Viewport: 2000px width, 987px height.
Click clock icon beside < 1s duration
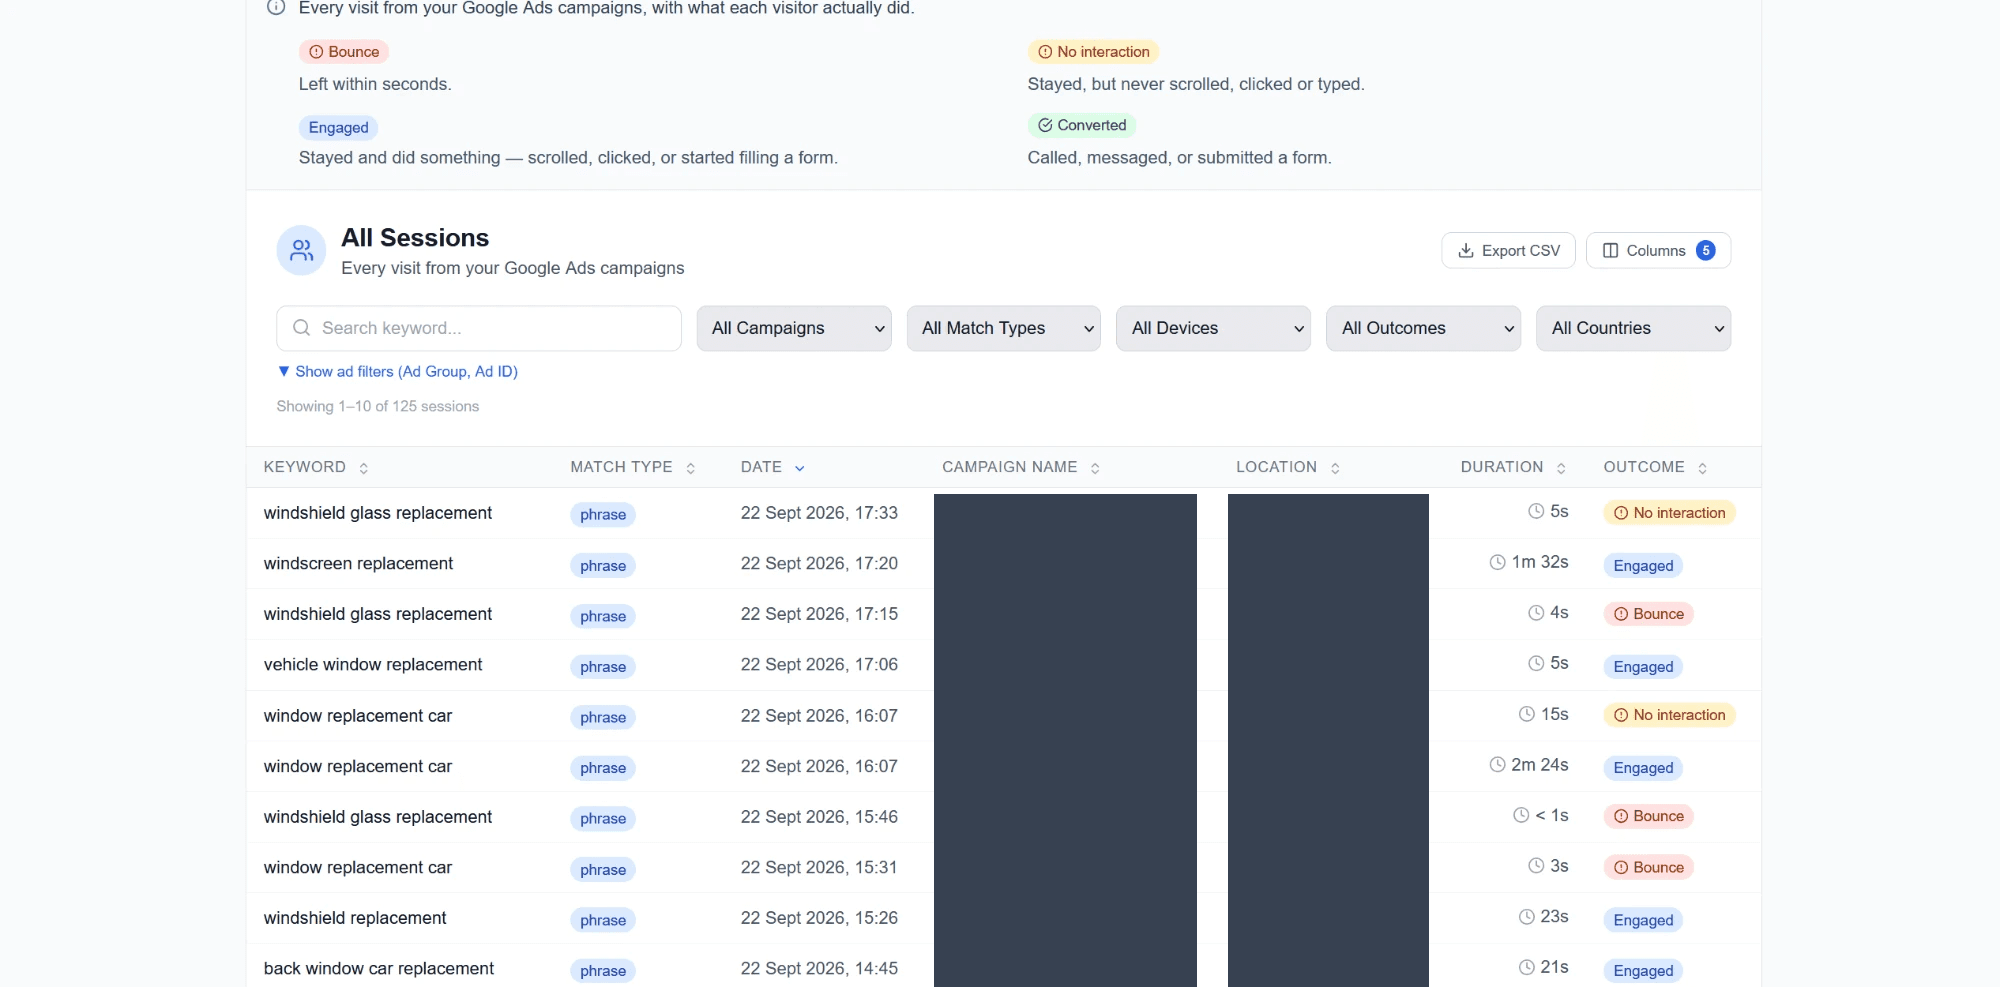(x=1521, y=815)
